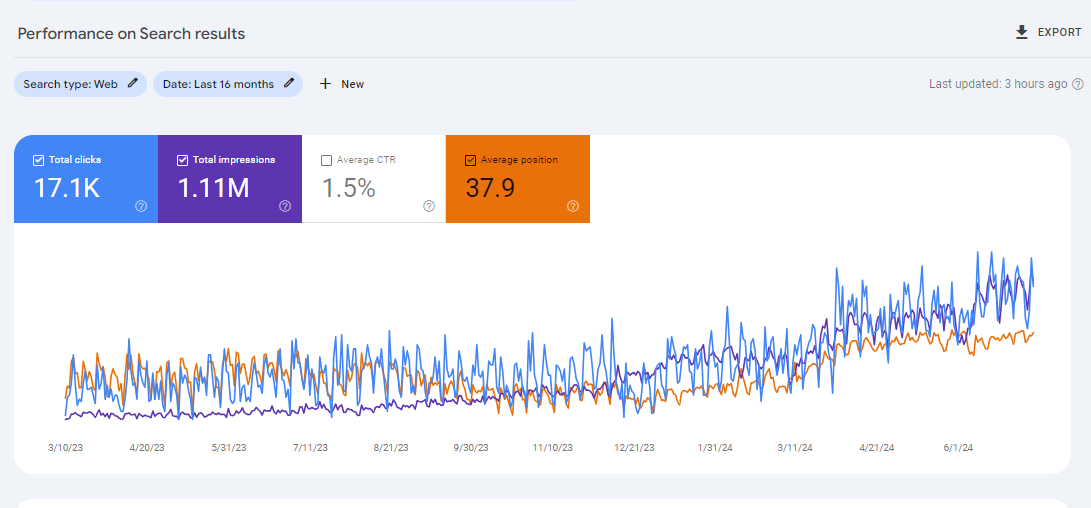Image resolution: width=1091 pixels, height=508 pixels.
Task: Click the 7/11/23 axis date label
Action: [x=310, y=448]
